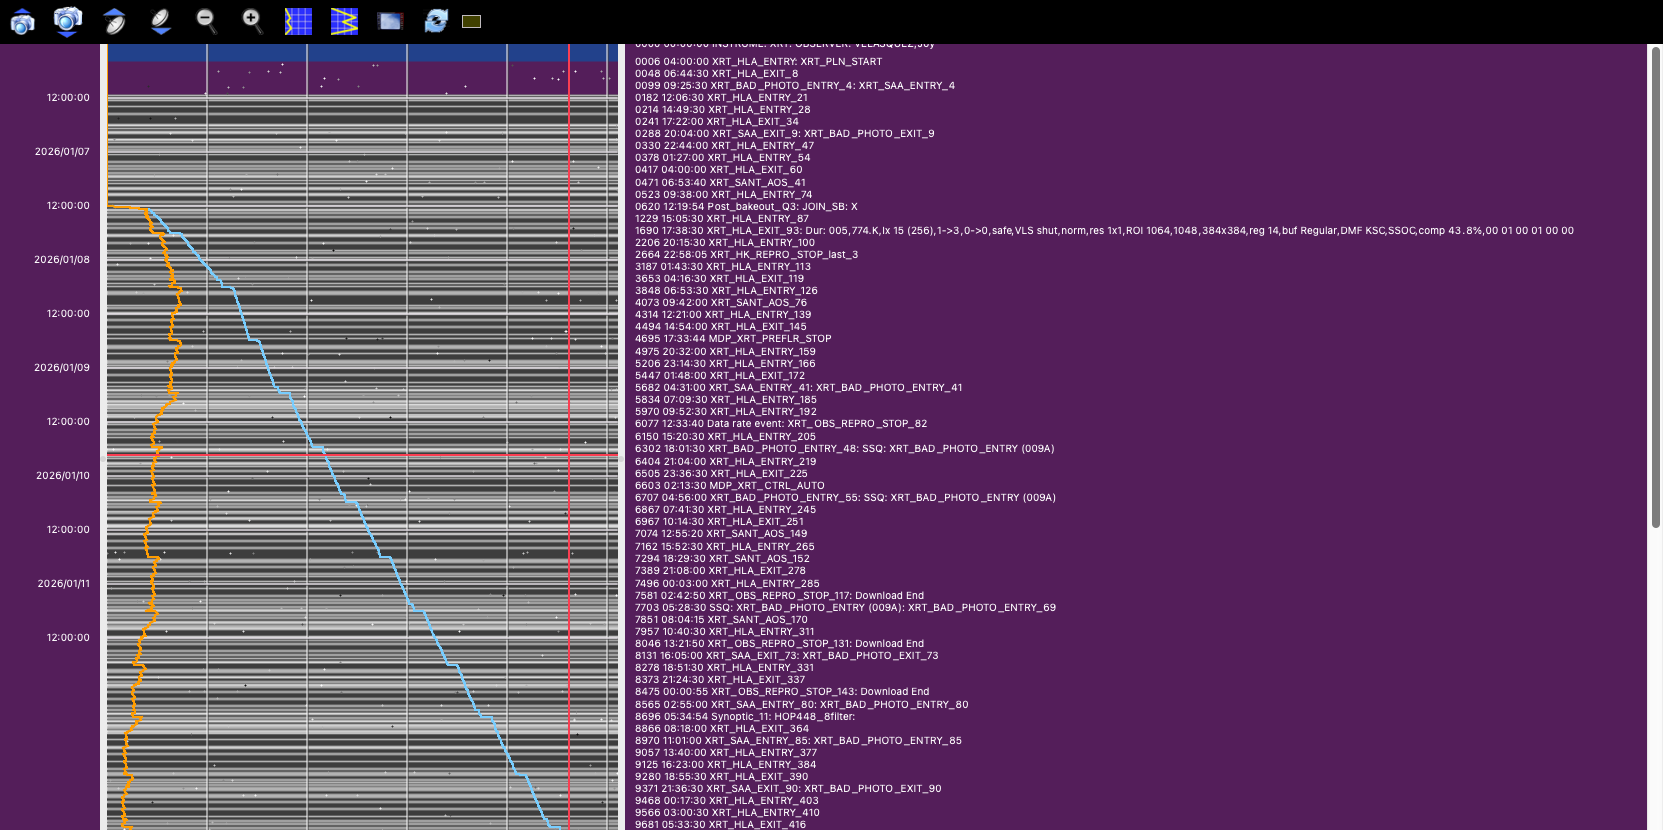Click the 2026/01/10 label on the time axis
The height and width of the screenshot is (830, 1663).
[x=63, y=476]
